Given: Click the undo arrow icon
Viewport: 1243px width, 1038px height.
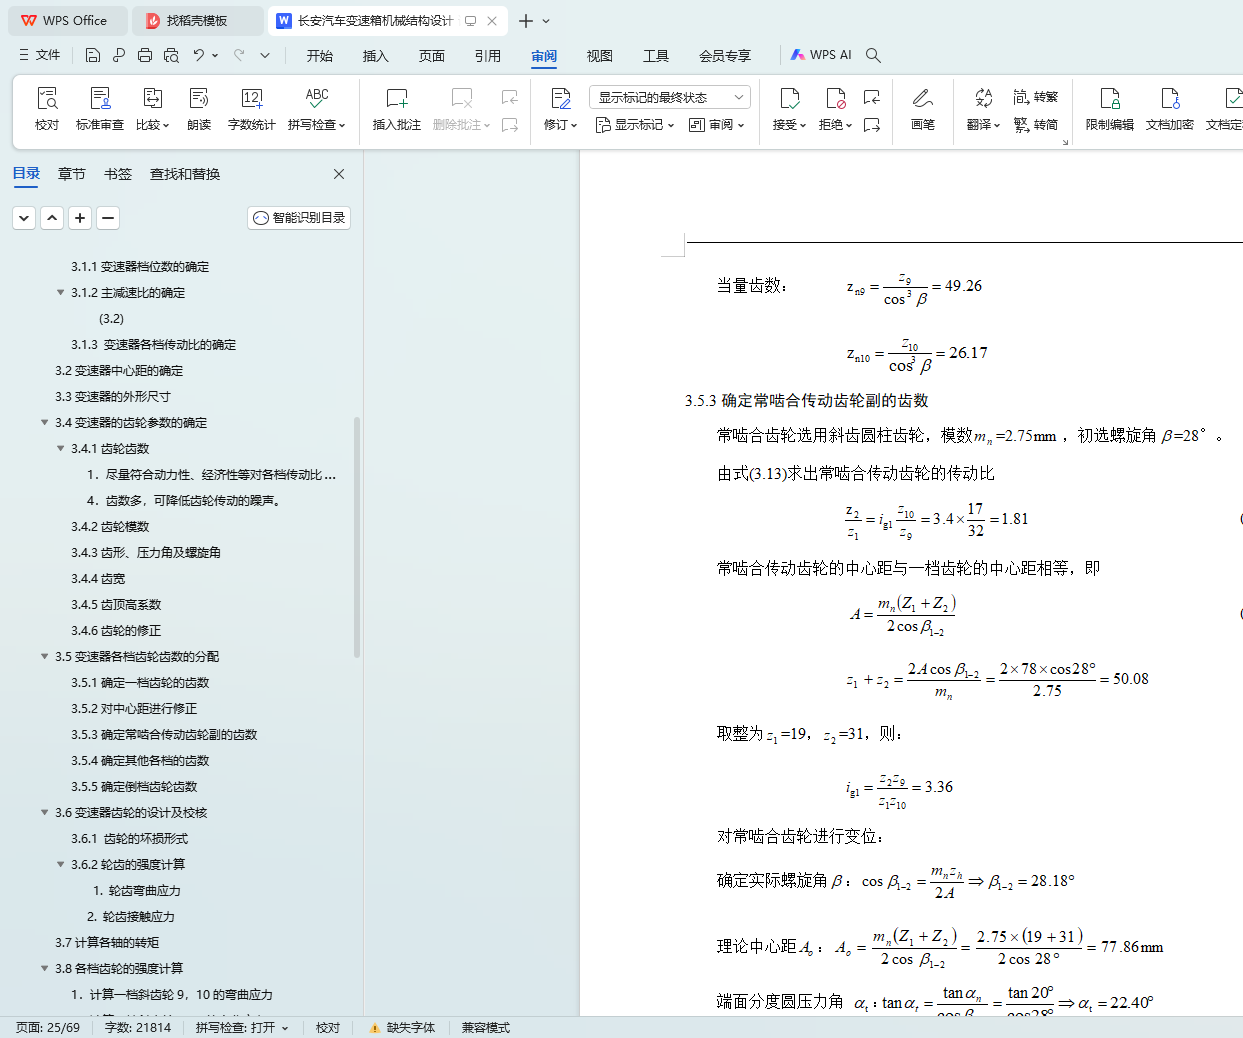Looking at the screenshot, I should coord(199,55).
